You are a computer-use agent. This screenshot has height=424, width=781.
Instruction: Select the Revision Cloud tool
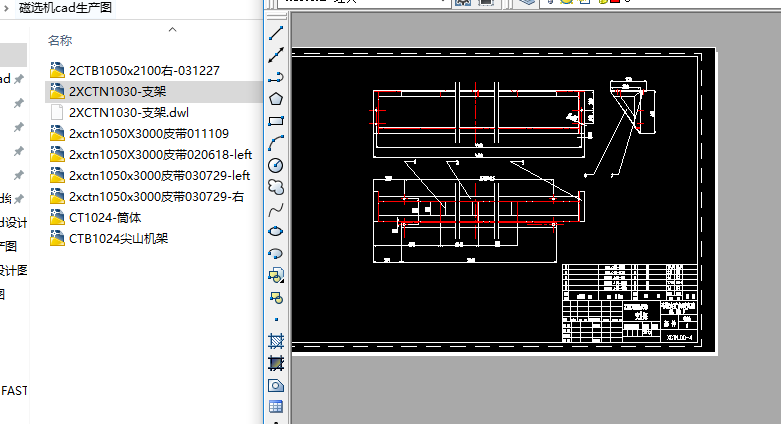pos(276,187)
